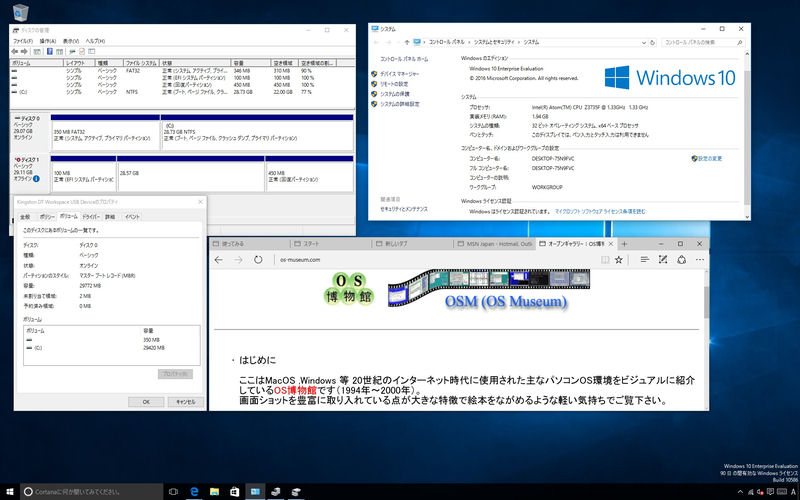Close the Kingston properties dialog
The image size is (800, 500).
click(200, 202)
